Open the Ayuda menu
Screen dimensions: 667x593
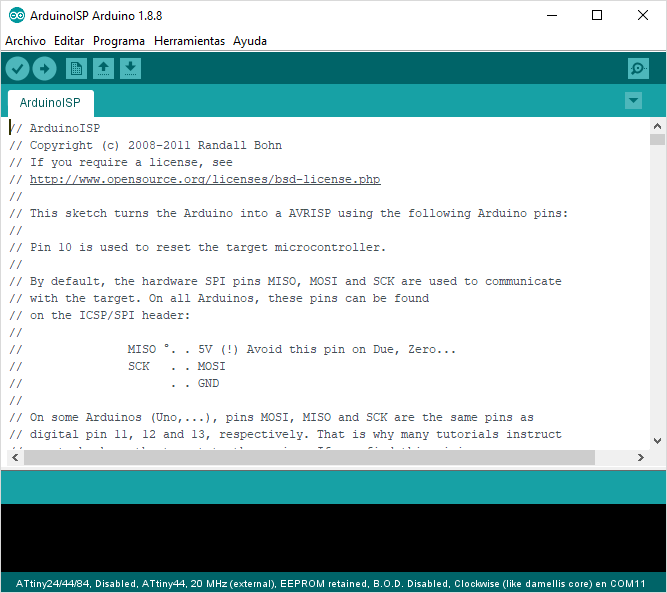click(250, 41)
